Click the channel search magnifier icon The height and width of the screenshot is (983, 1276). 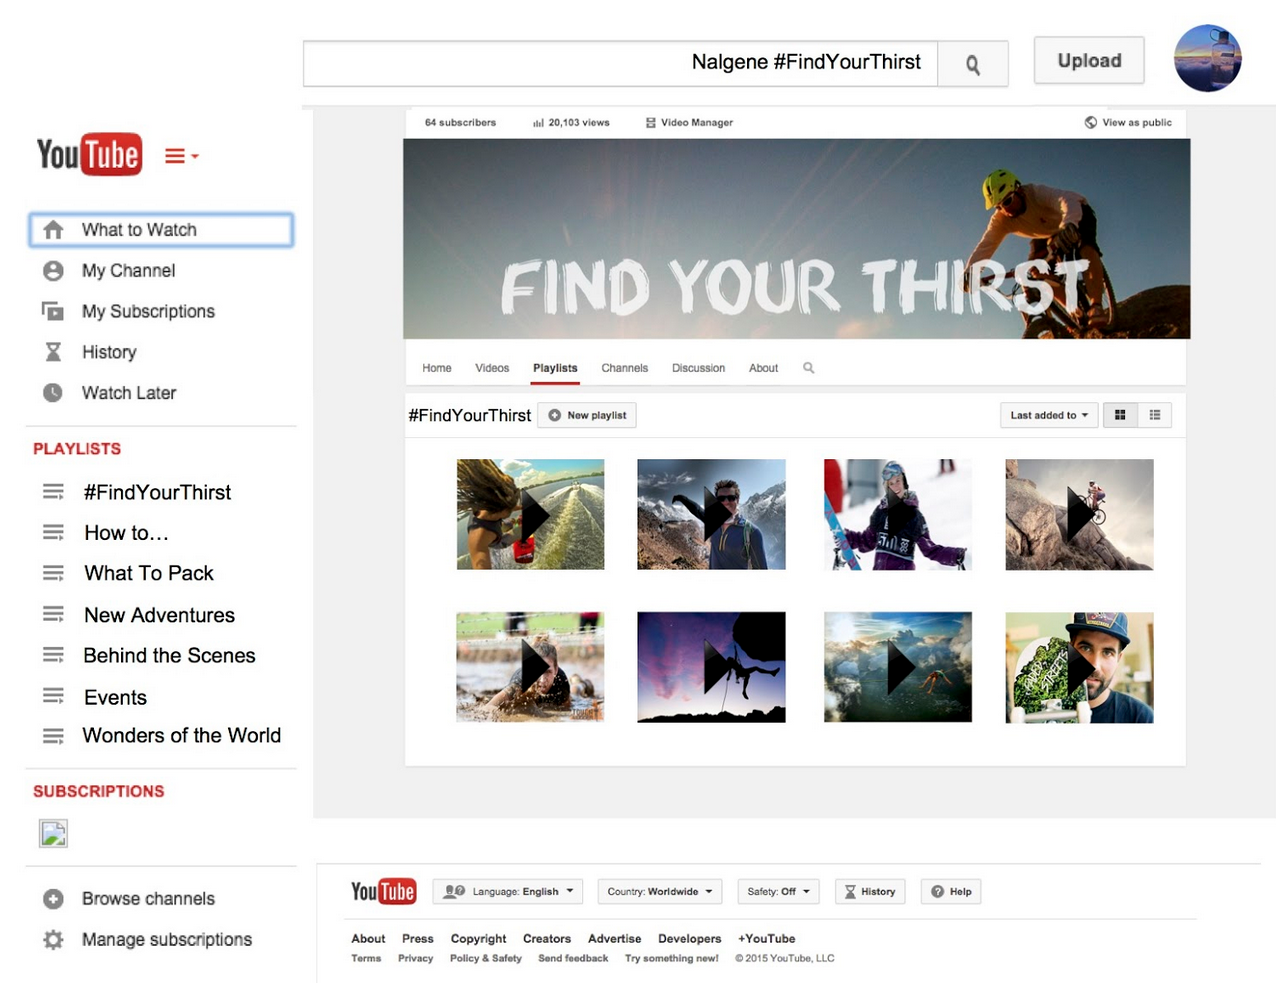[x=808, y=368]
